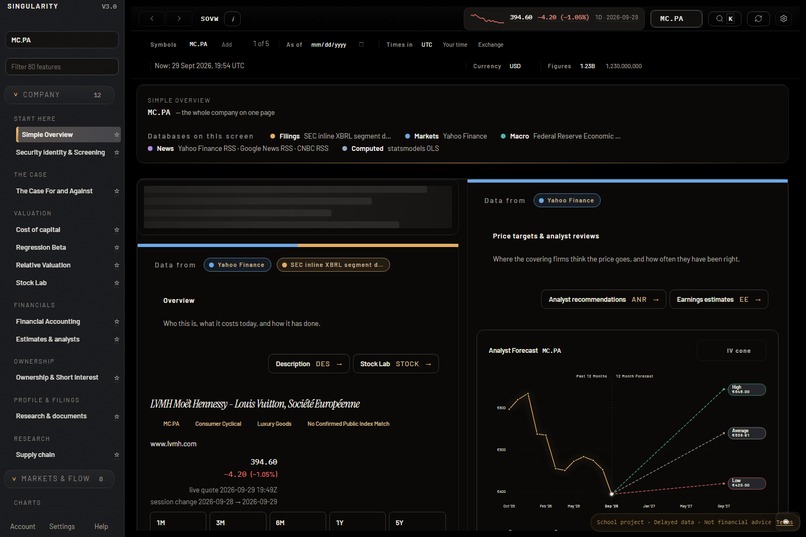Open Help at sidebar bottom
Screen dimensions: 806x537
pyautogui.click(x=101, y=527)
